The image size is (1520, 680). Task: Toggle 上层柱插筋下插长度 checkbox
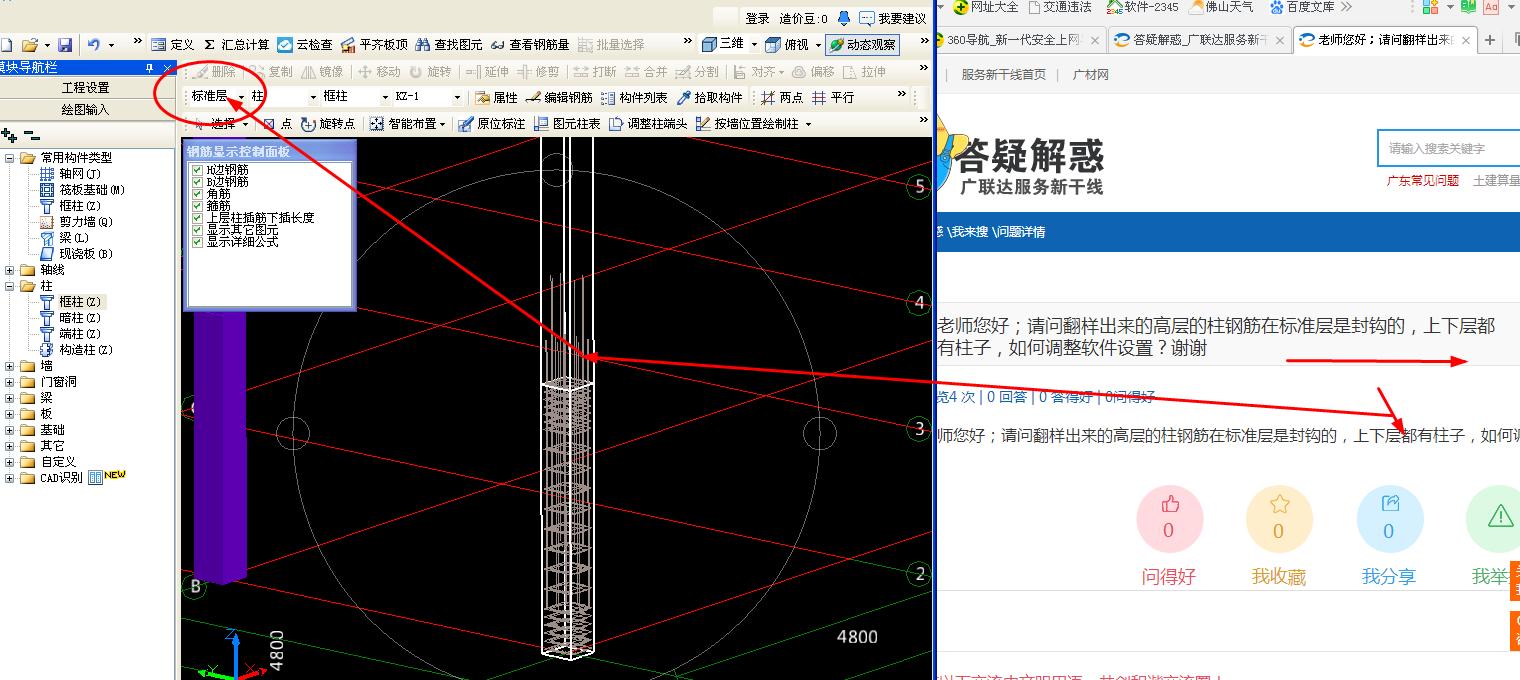197,218
